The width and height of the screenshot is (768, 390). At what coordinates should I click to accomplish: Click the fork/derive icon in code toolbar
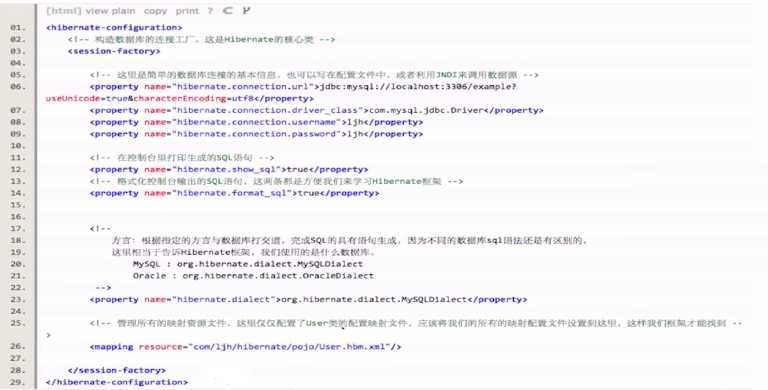(246, 10)
